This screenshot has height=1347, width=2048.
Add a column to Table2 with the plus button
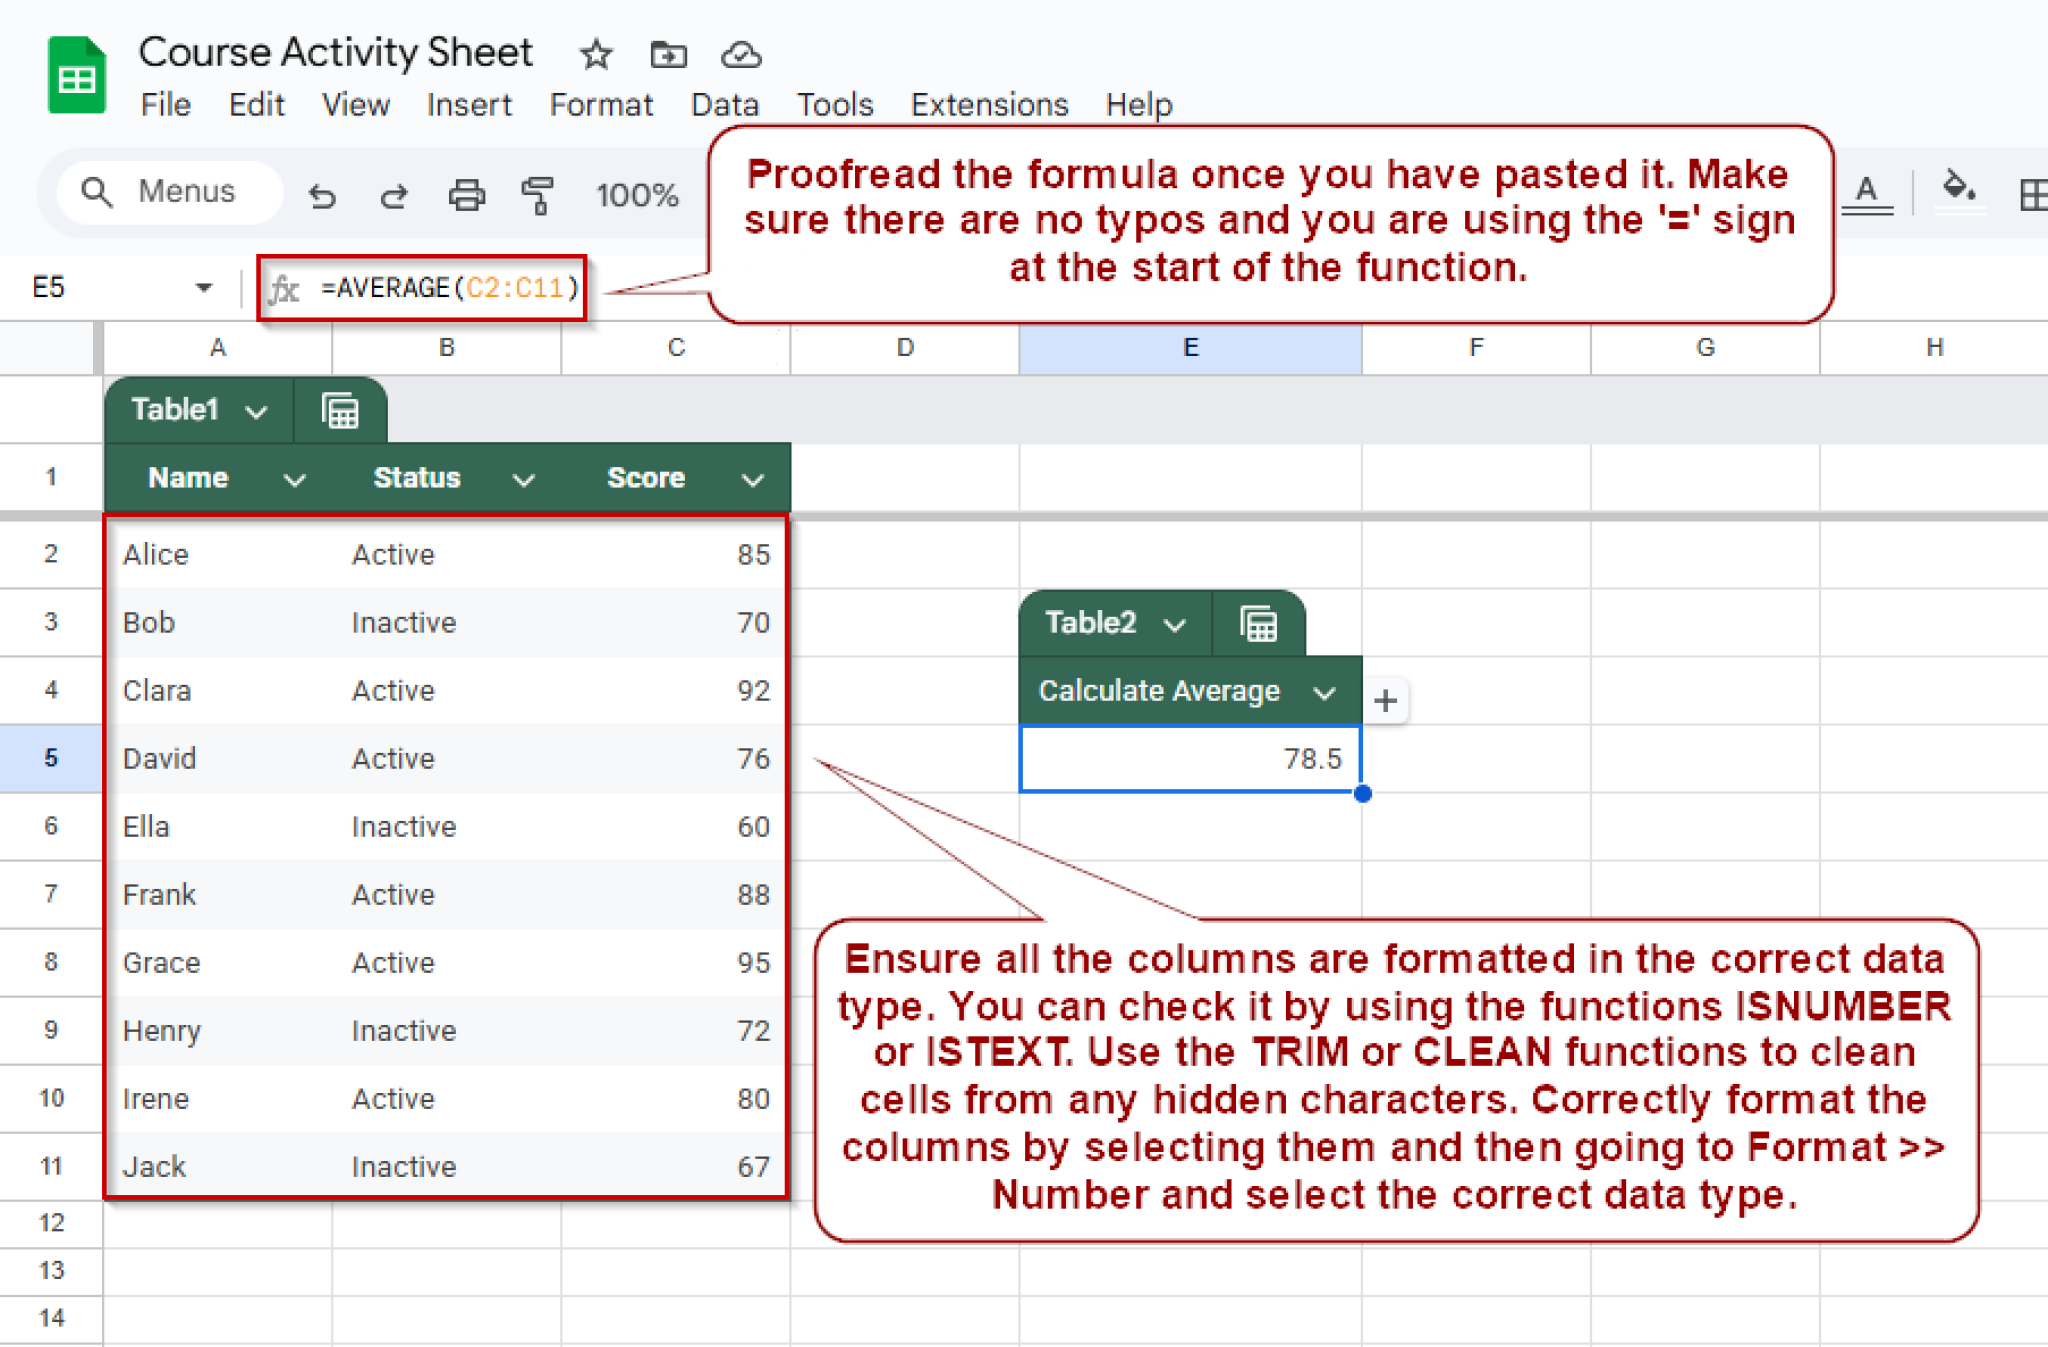pyautogui.click(x=1385, y=700)
